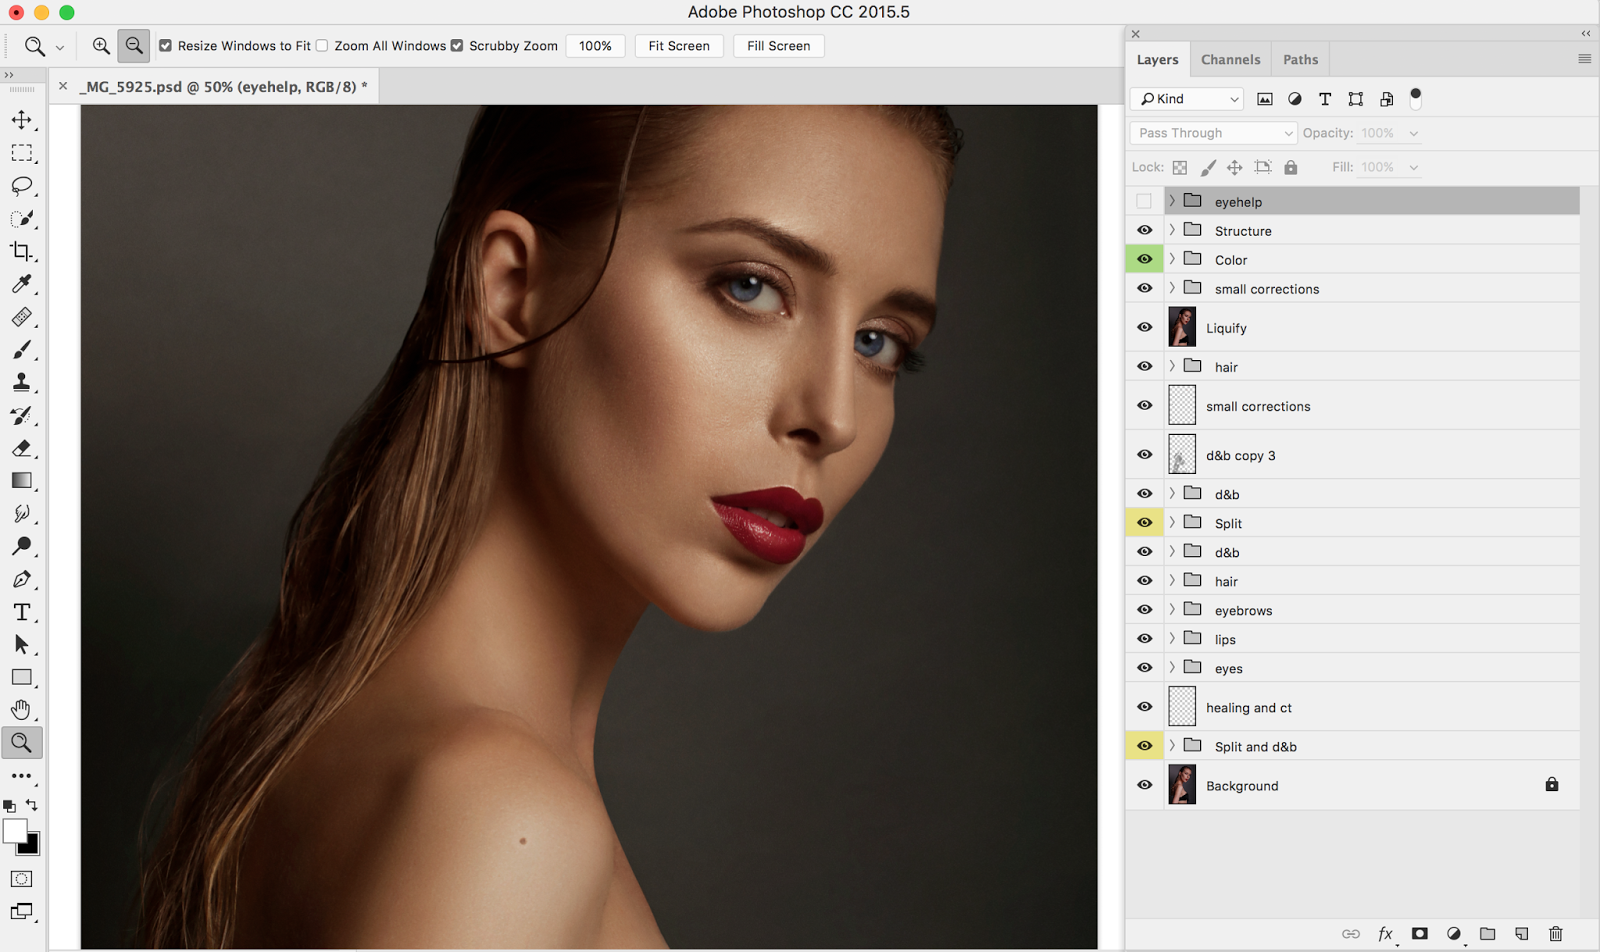Image resolution: width=1600 pixels, height=952 pixels.
Task: Switch to the Channels tab
Action: (1230, 60)
